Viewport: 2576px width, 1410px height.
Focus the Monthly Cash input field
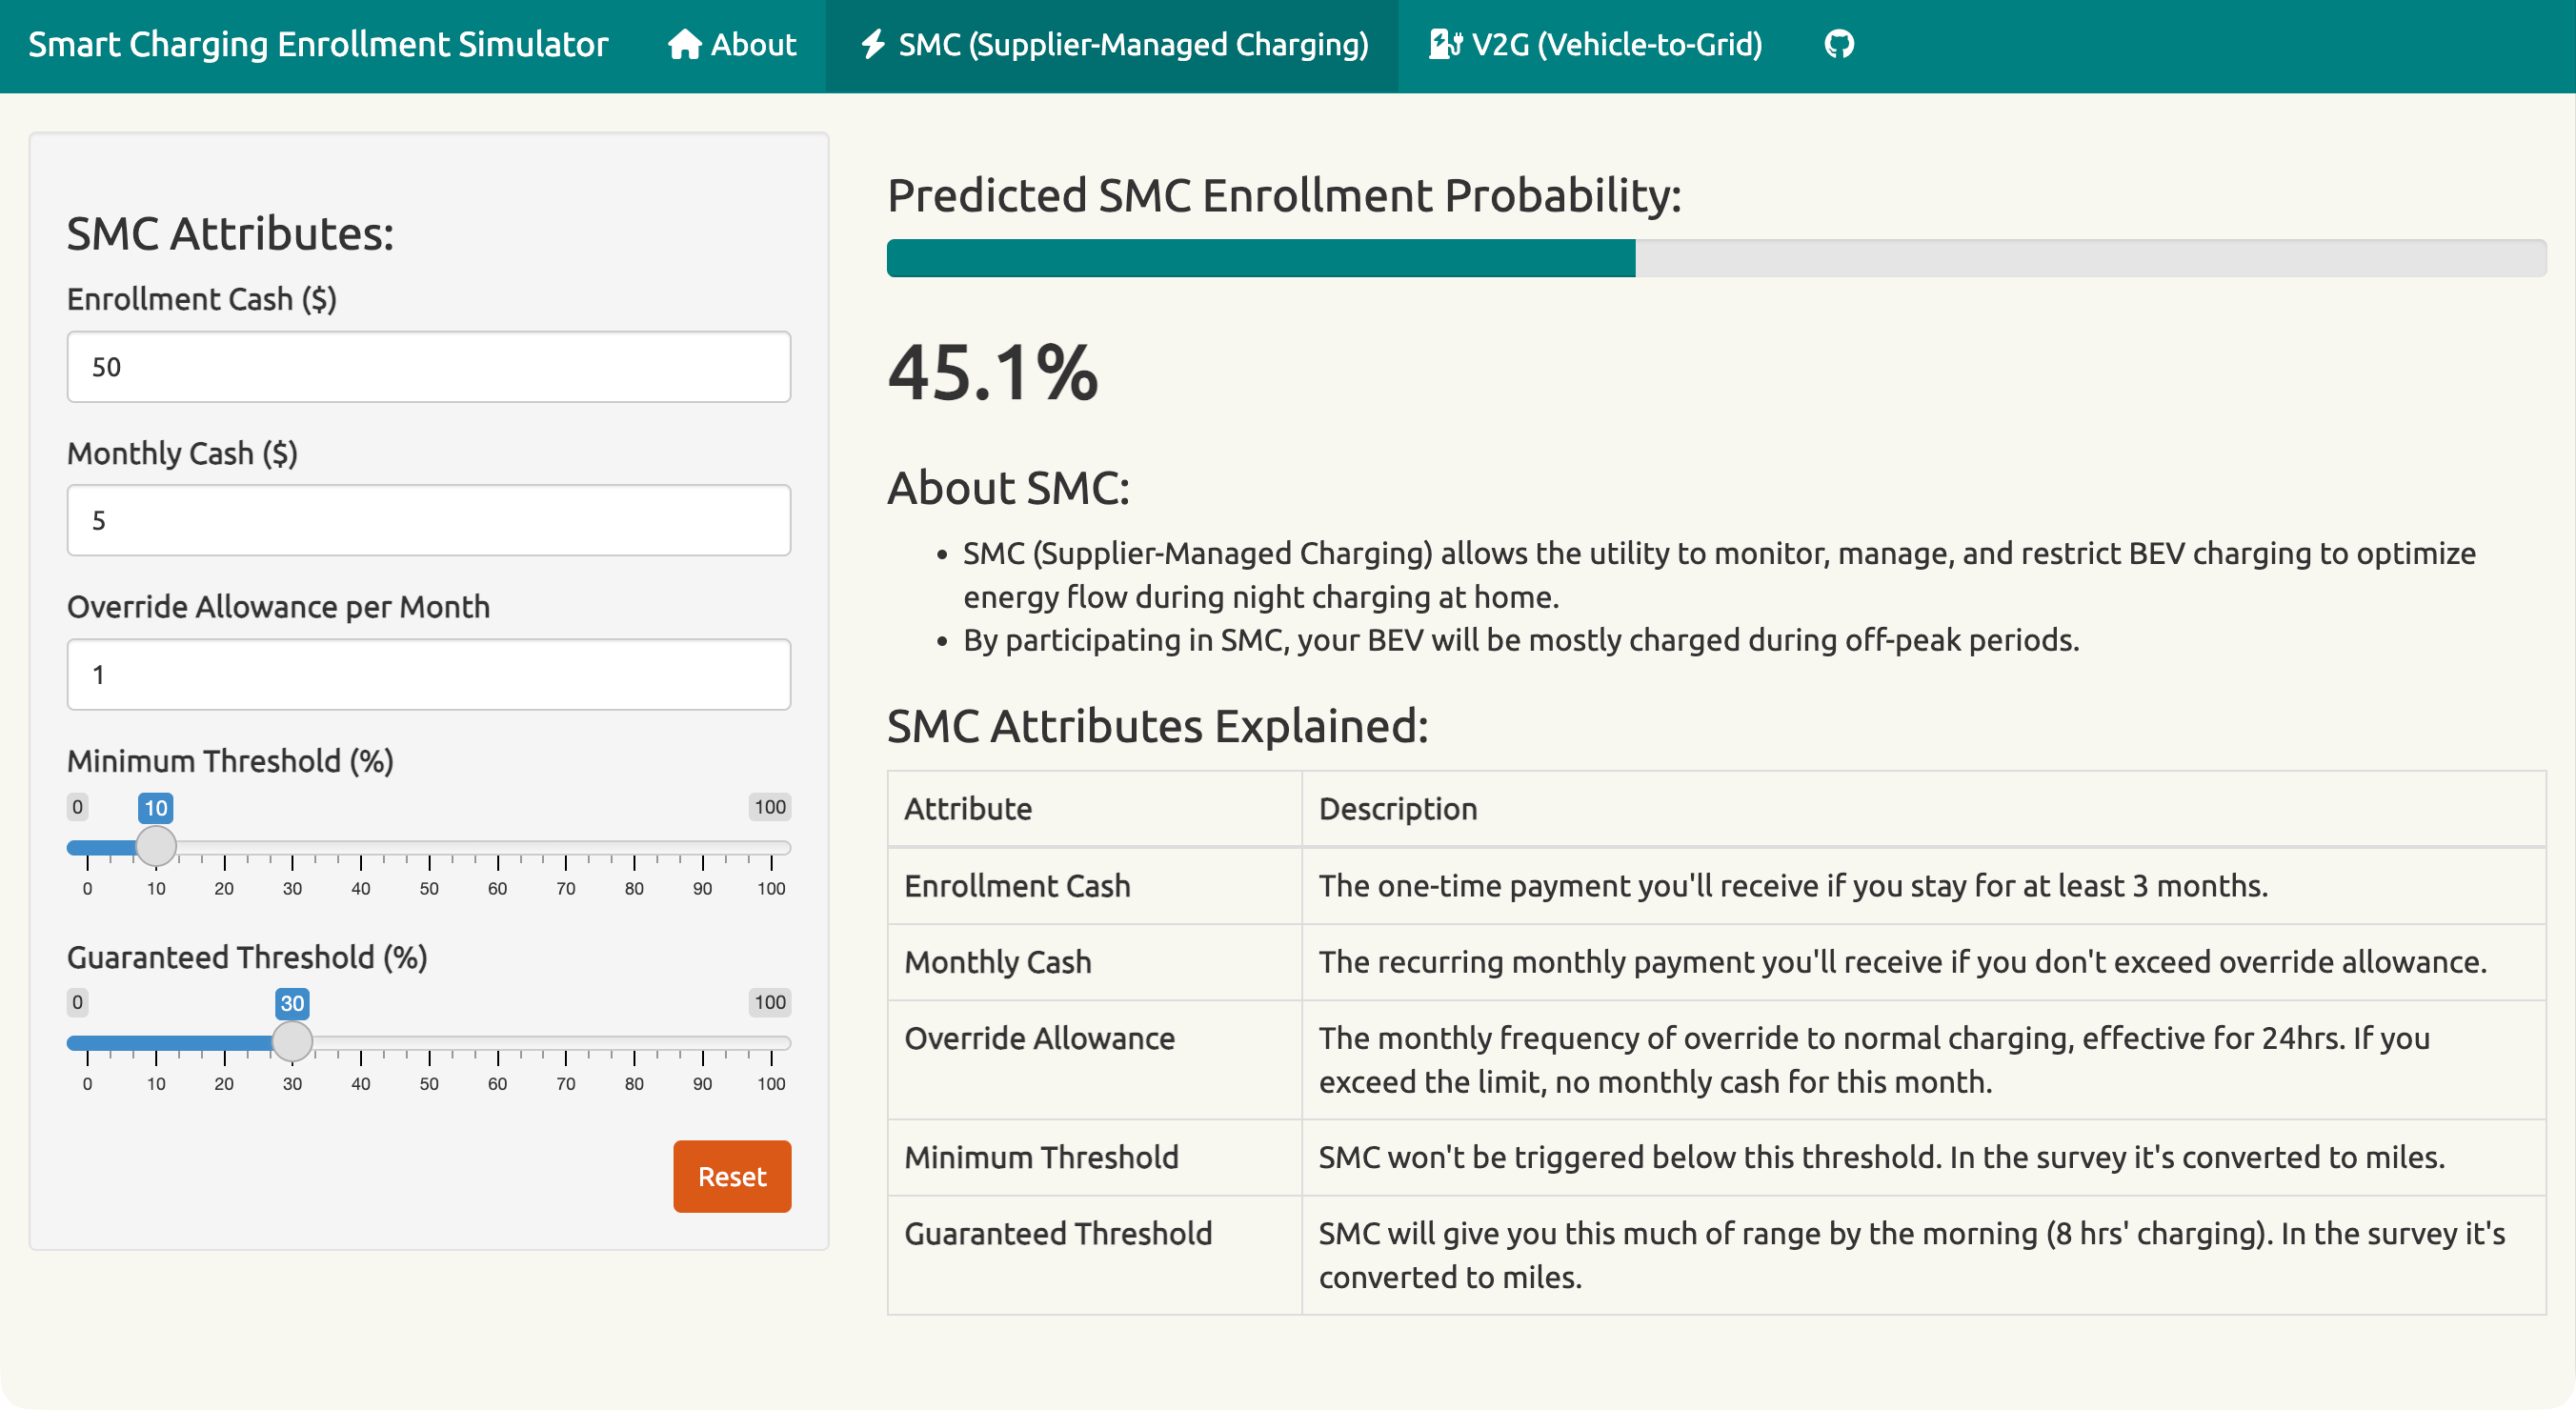pyautogui.click(x=429, y=520)
